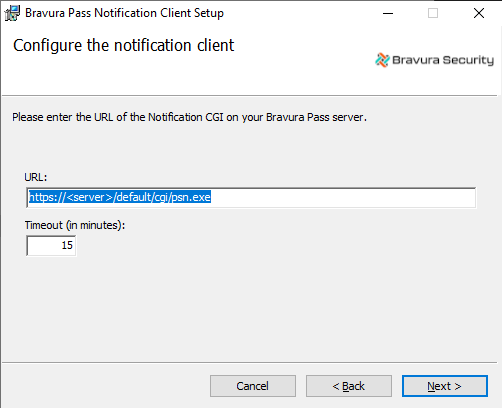Minimize the setup window
502x408 pixels.
tap(388, 13)
